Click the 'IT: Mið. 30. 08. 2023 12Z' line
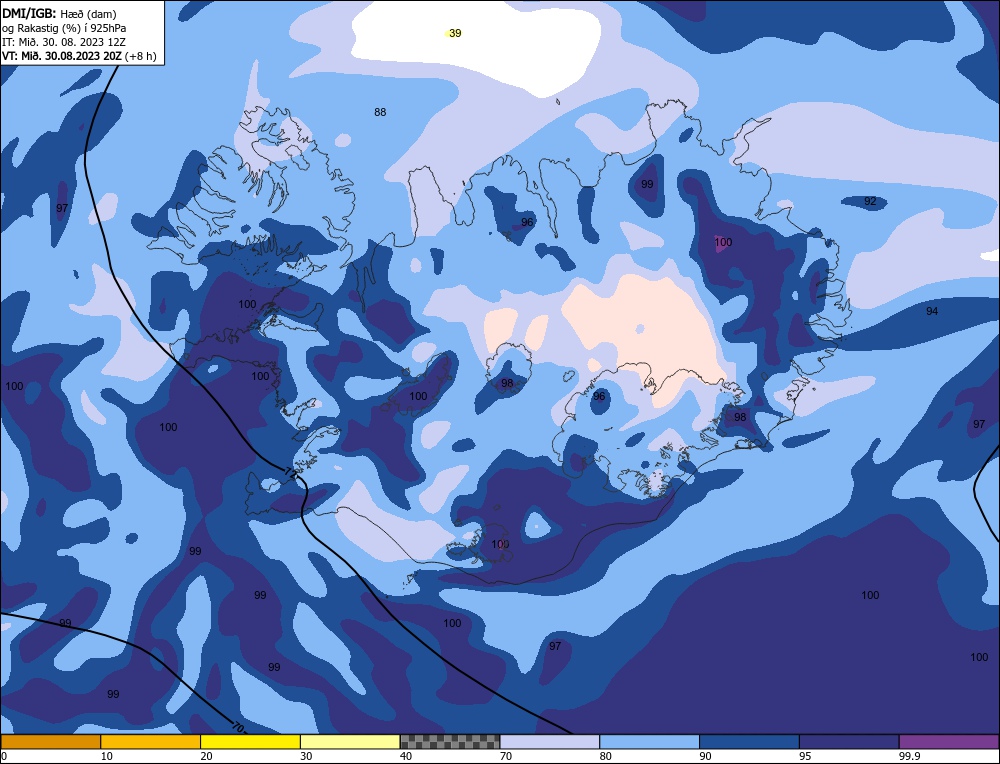This screenshot has width=1000, height=764. click(64, 42)
